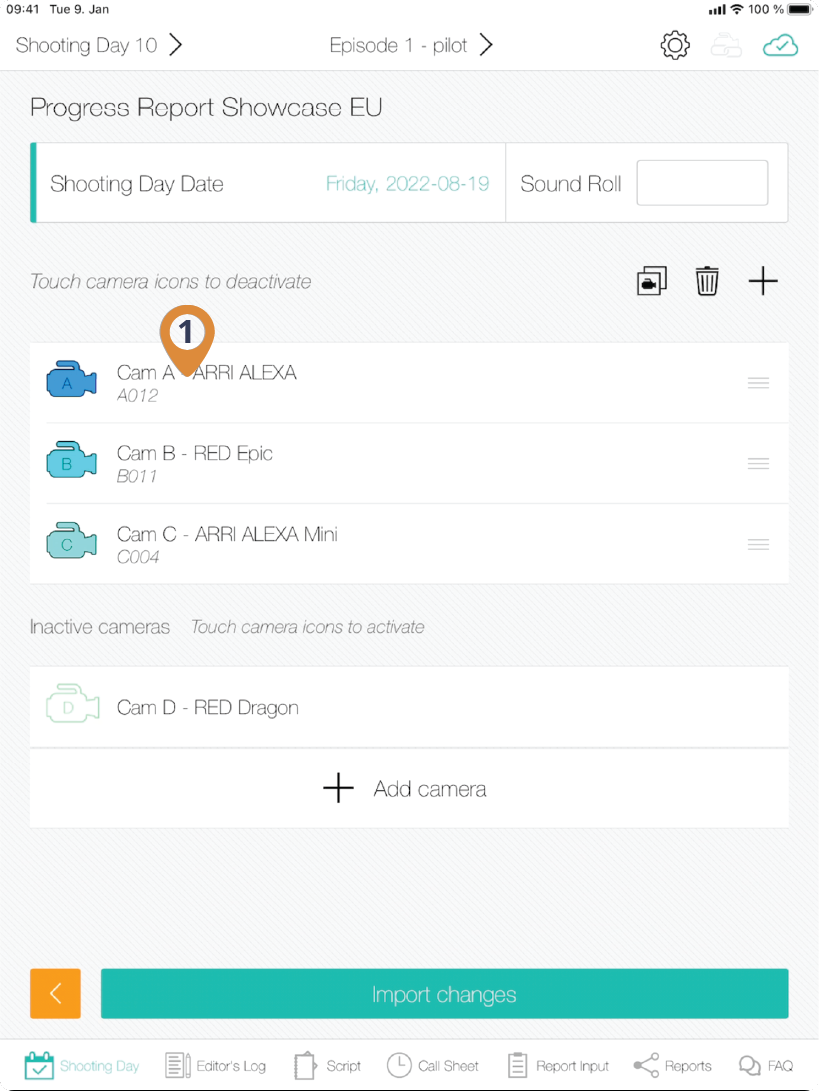Image resolution: width=819 pixels, height=1091 pixels.
Task: Tap roll number B011
Action: [137, 476]
